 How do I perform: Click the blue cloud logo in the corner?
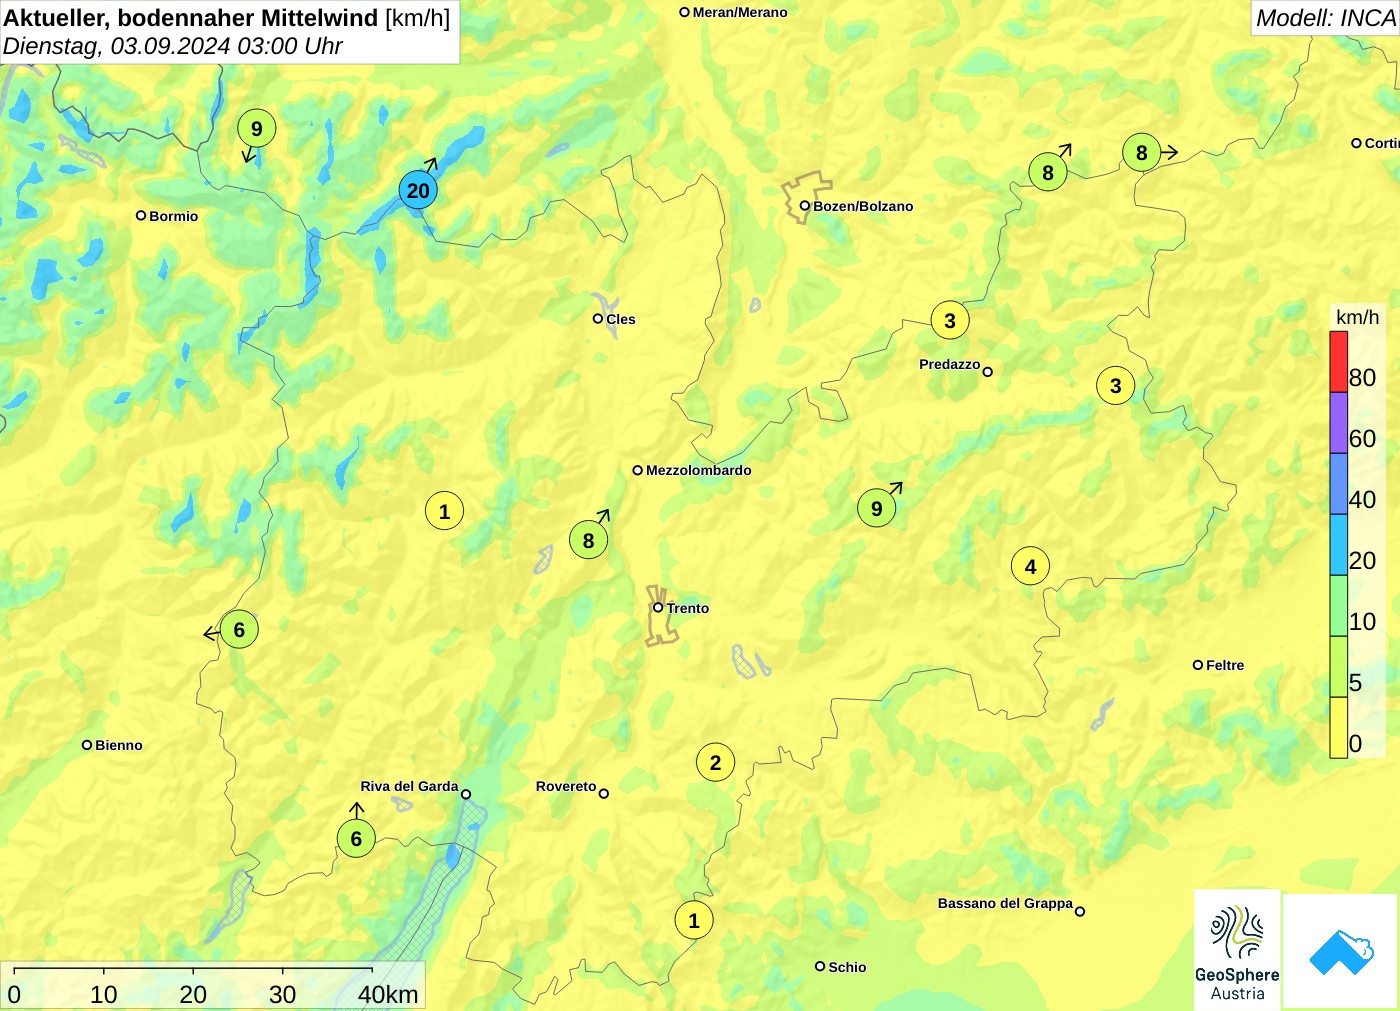point(1341,951)
